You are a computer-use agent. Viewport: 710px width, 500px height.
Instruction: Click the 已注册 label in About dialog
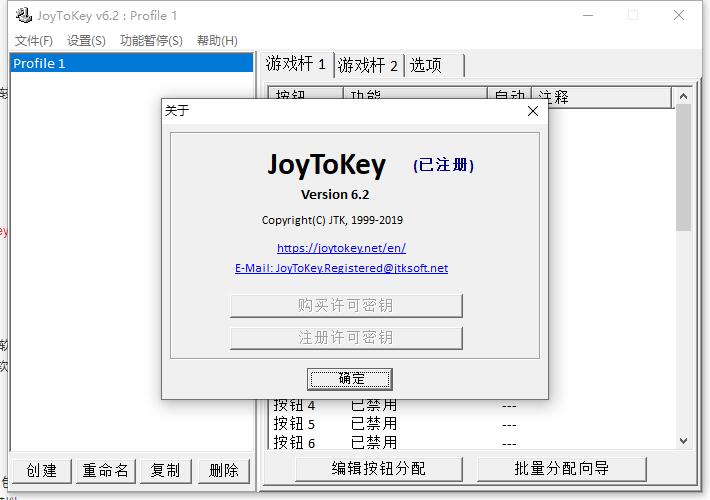click(x=443, y=165)
